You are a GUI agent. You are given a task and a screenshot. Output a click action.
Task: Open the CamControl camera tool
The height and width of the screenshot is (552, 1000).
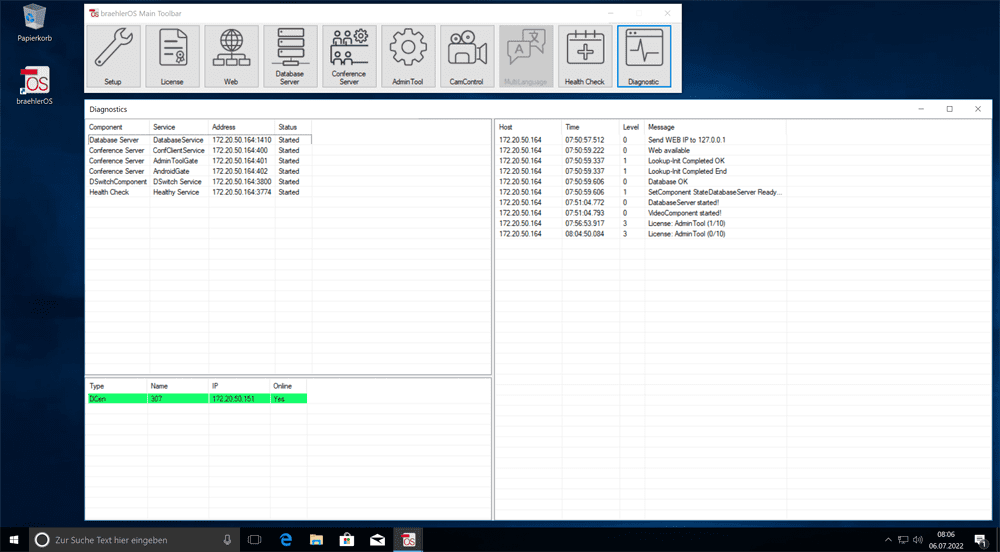pyautogui.click(x=467, y=56)
